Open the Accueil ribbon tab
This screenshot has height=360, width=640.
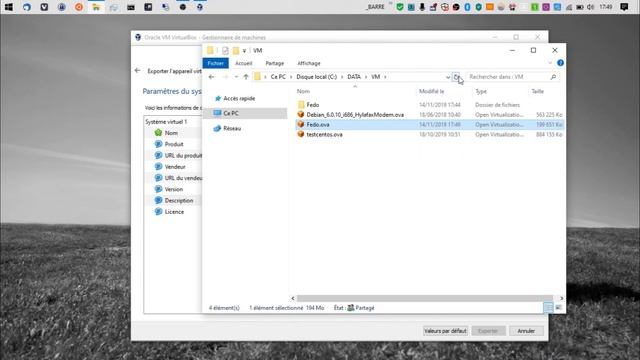click(244, 63)
